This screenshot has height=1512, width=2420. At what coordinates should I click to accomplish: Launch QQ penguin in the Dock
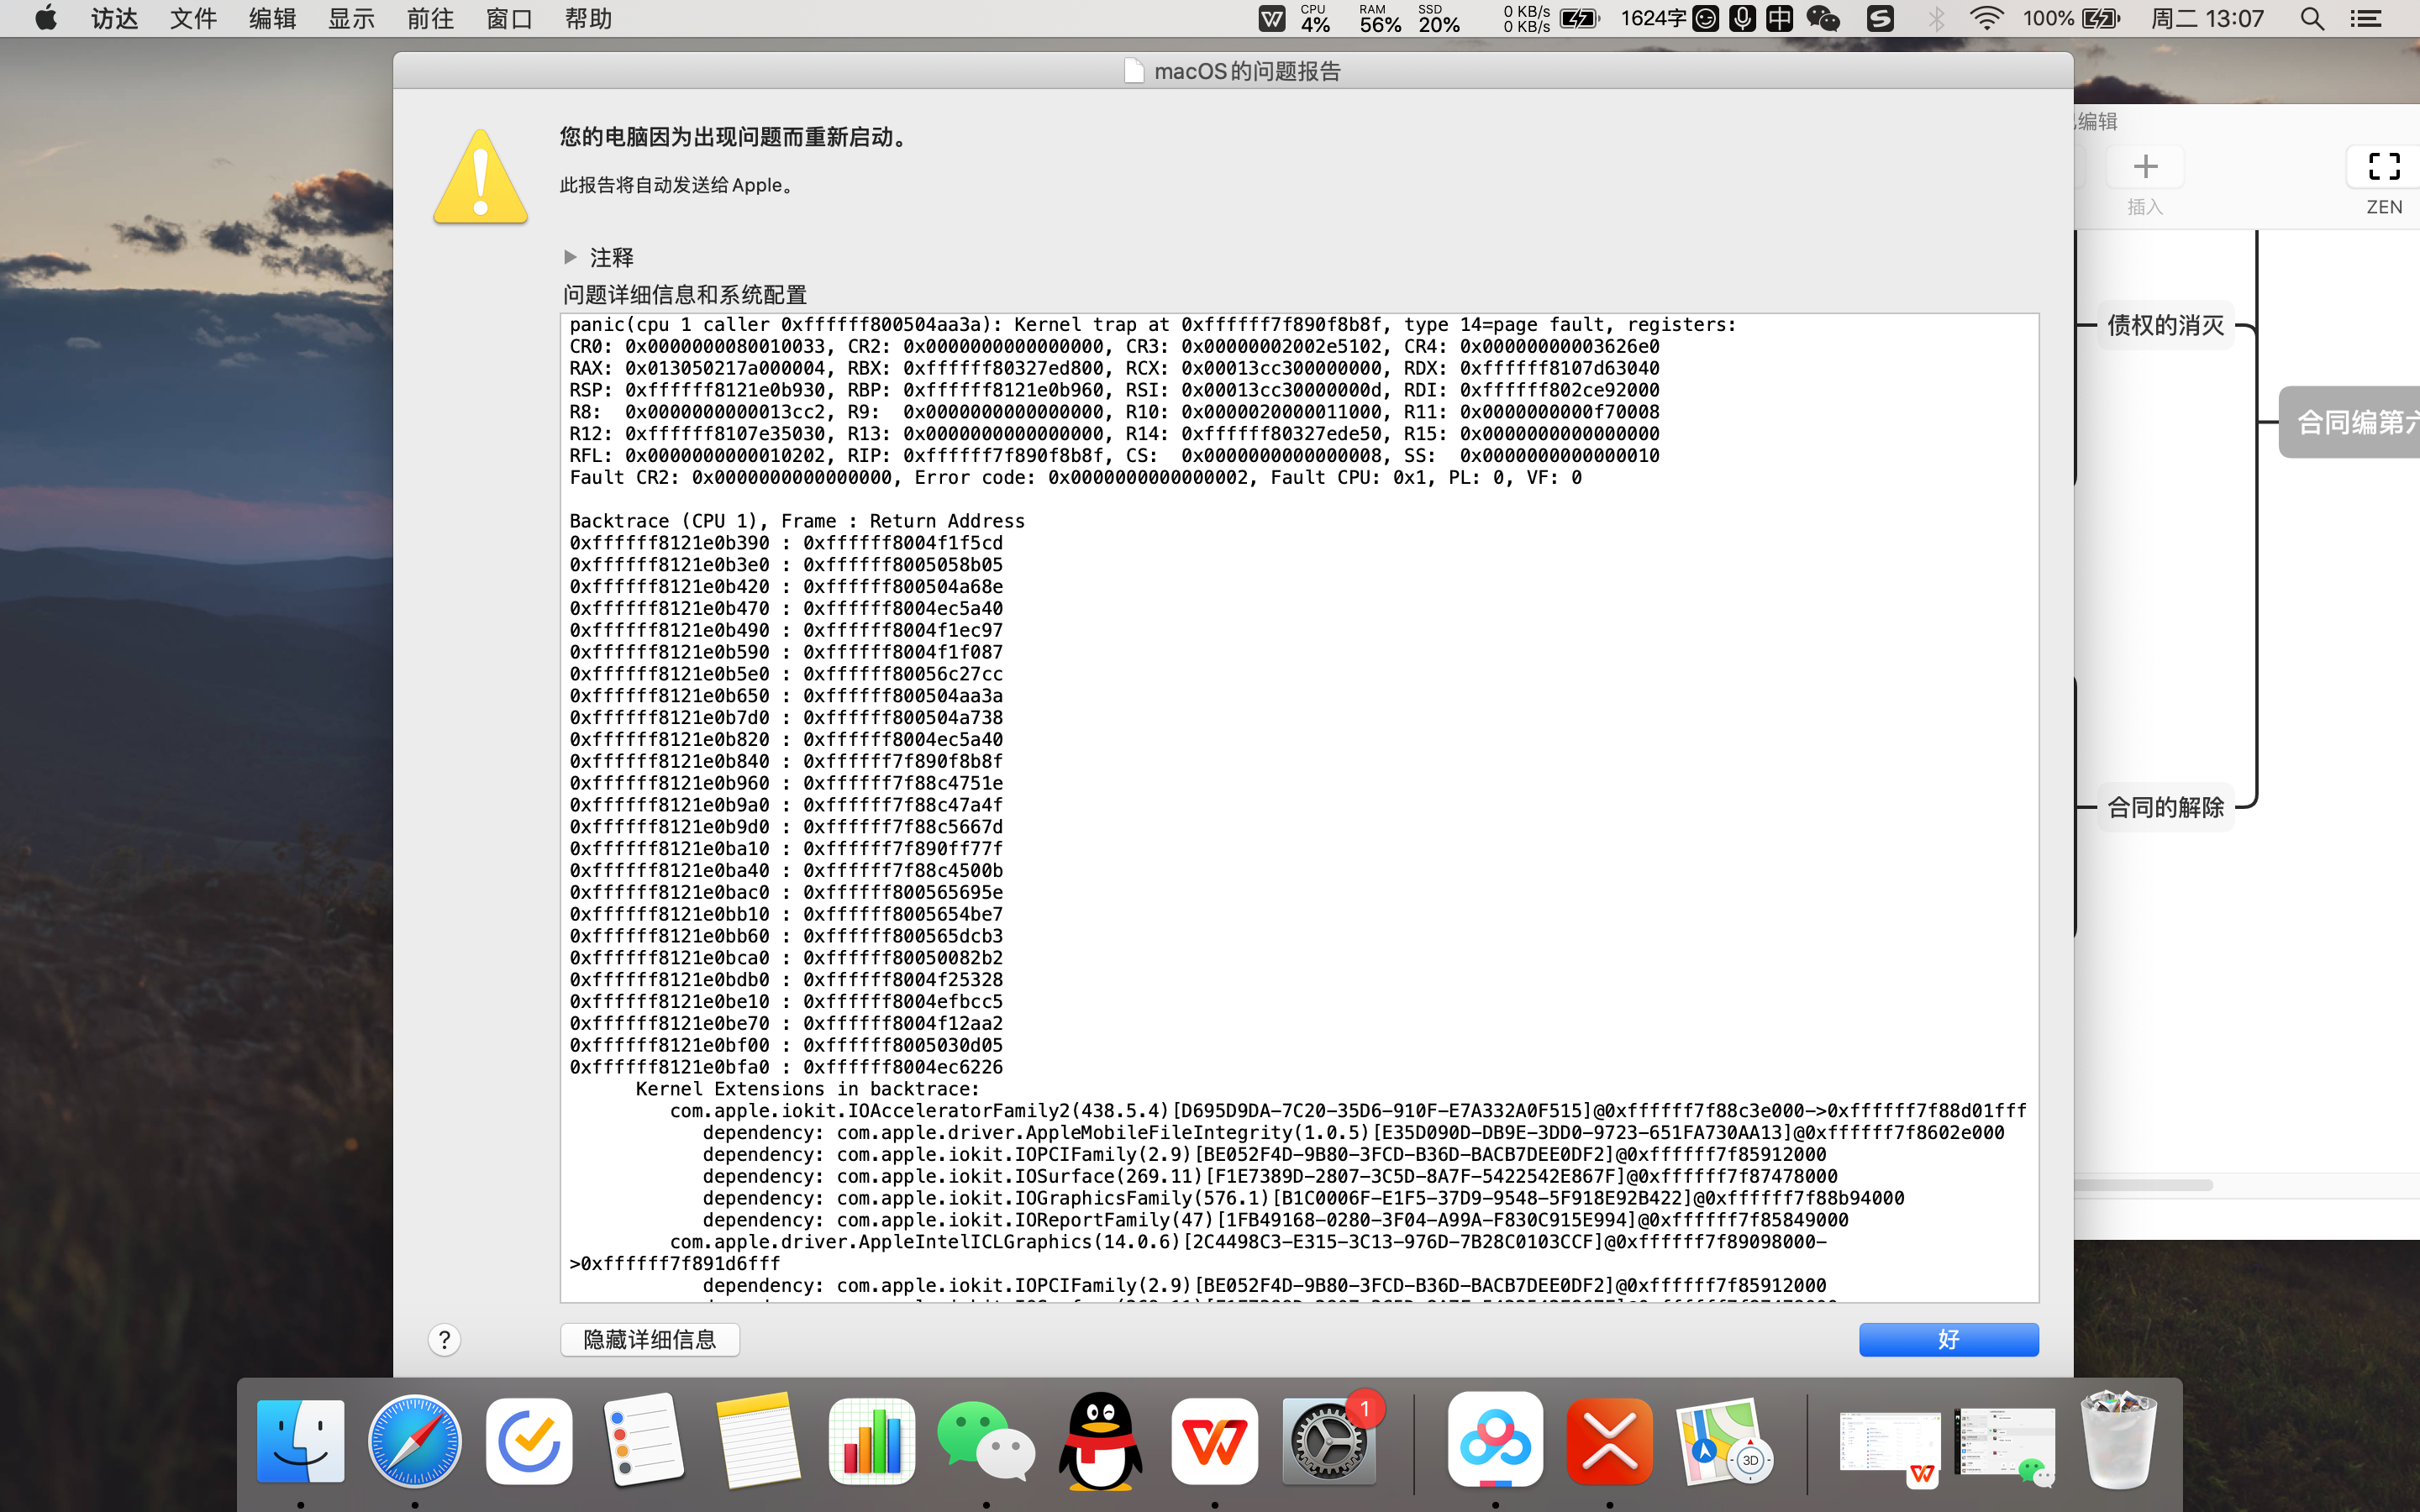point(1100,1441)
